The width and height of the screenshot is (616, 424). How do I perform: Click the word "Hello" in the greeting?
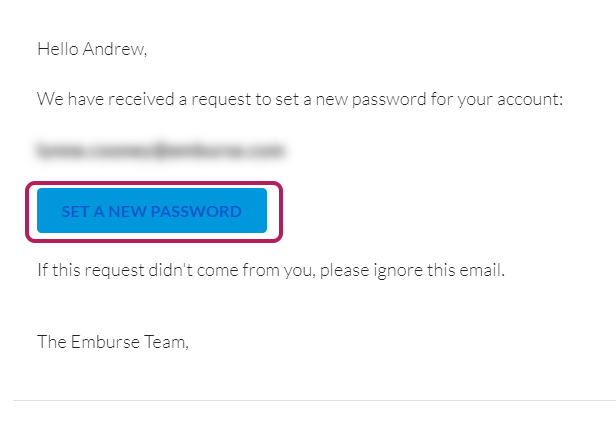[x=58, y=47]
